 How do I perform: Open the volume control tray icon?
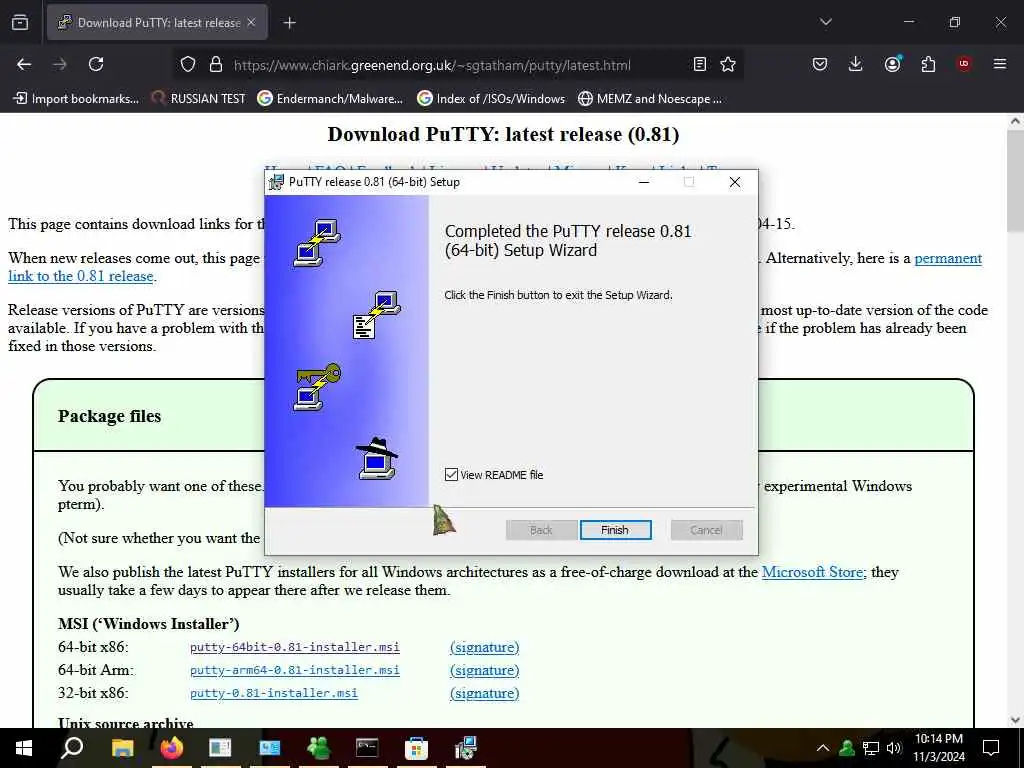click(x=894, y=748)
